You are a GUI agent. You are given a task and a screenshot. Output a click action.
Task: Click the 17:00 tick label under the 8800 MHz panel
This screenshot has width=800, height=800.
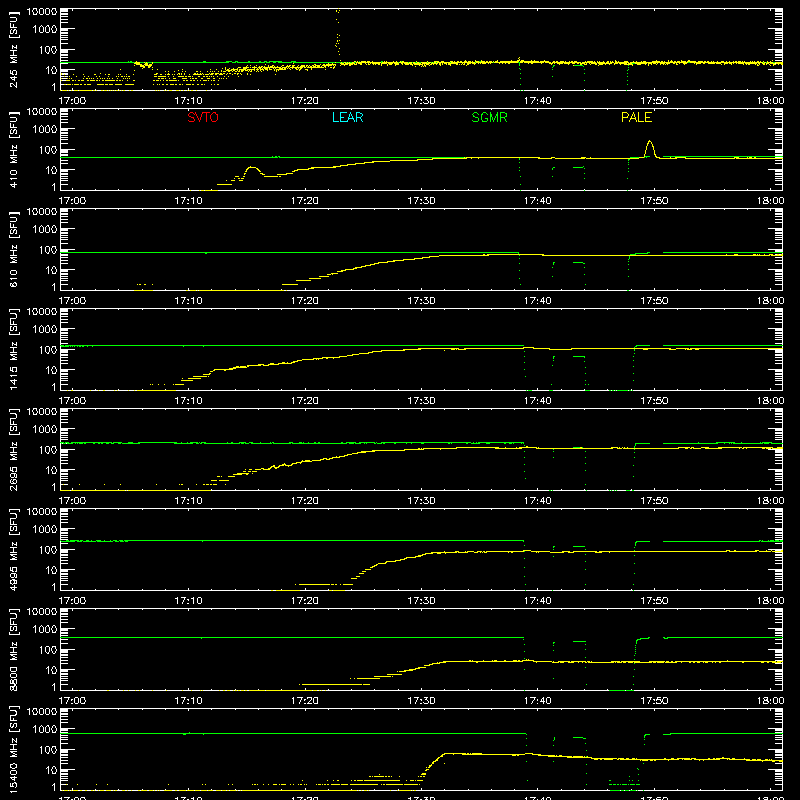[72, 701]
